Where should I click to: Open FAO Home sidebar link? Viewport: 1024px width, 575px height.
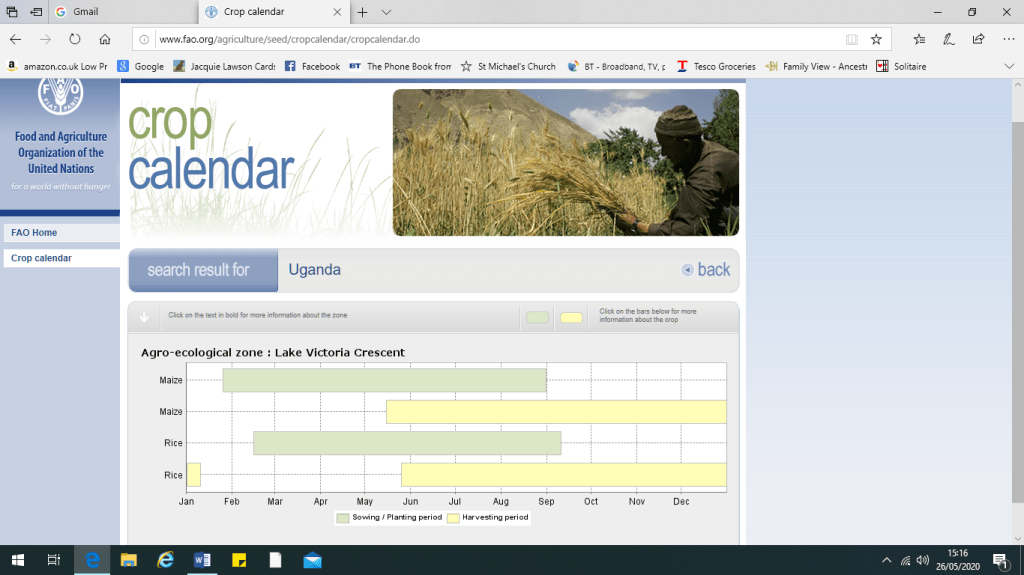click(34, 233)
